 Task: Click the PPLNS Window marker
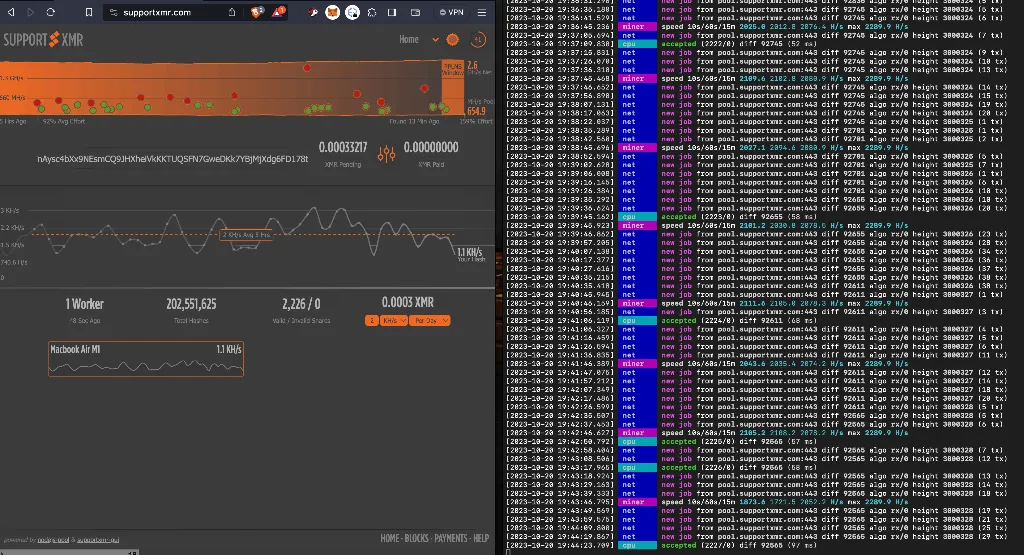tap(453, 69)
